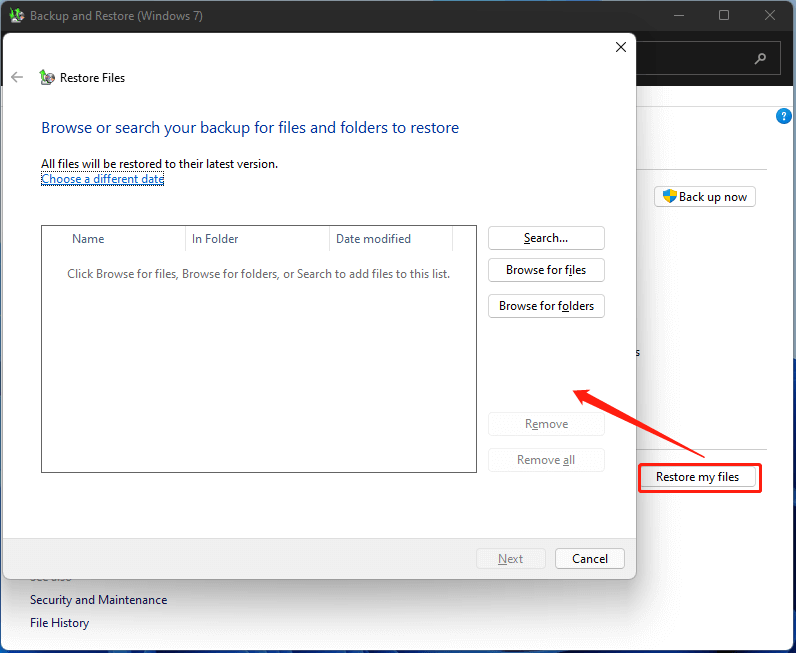This screenshot has width=796, height=653.
Task: Click Restore my files in background window
Action: (698, 477)
